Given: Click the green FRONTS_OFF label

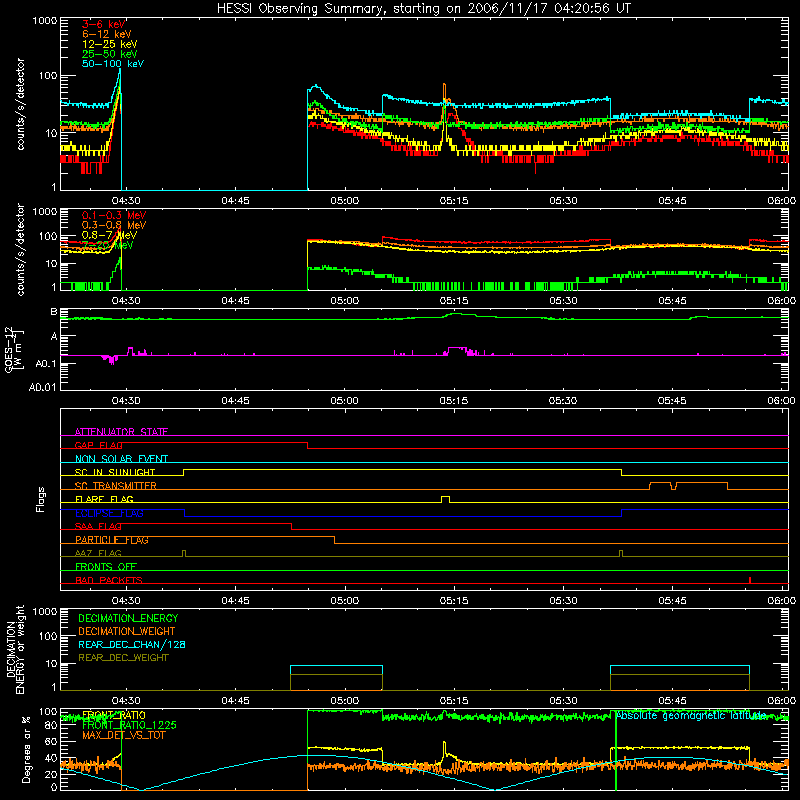Looking at the screenshot, I should click(x=106, y=566).
